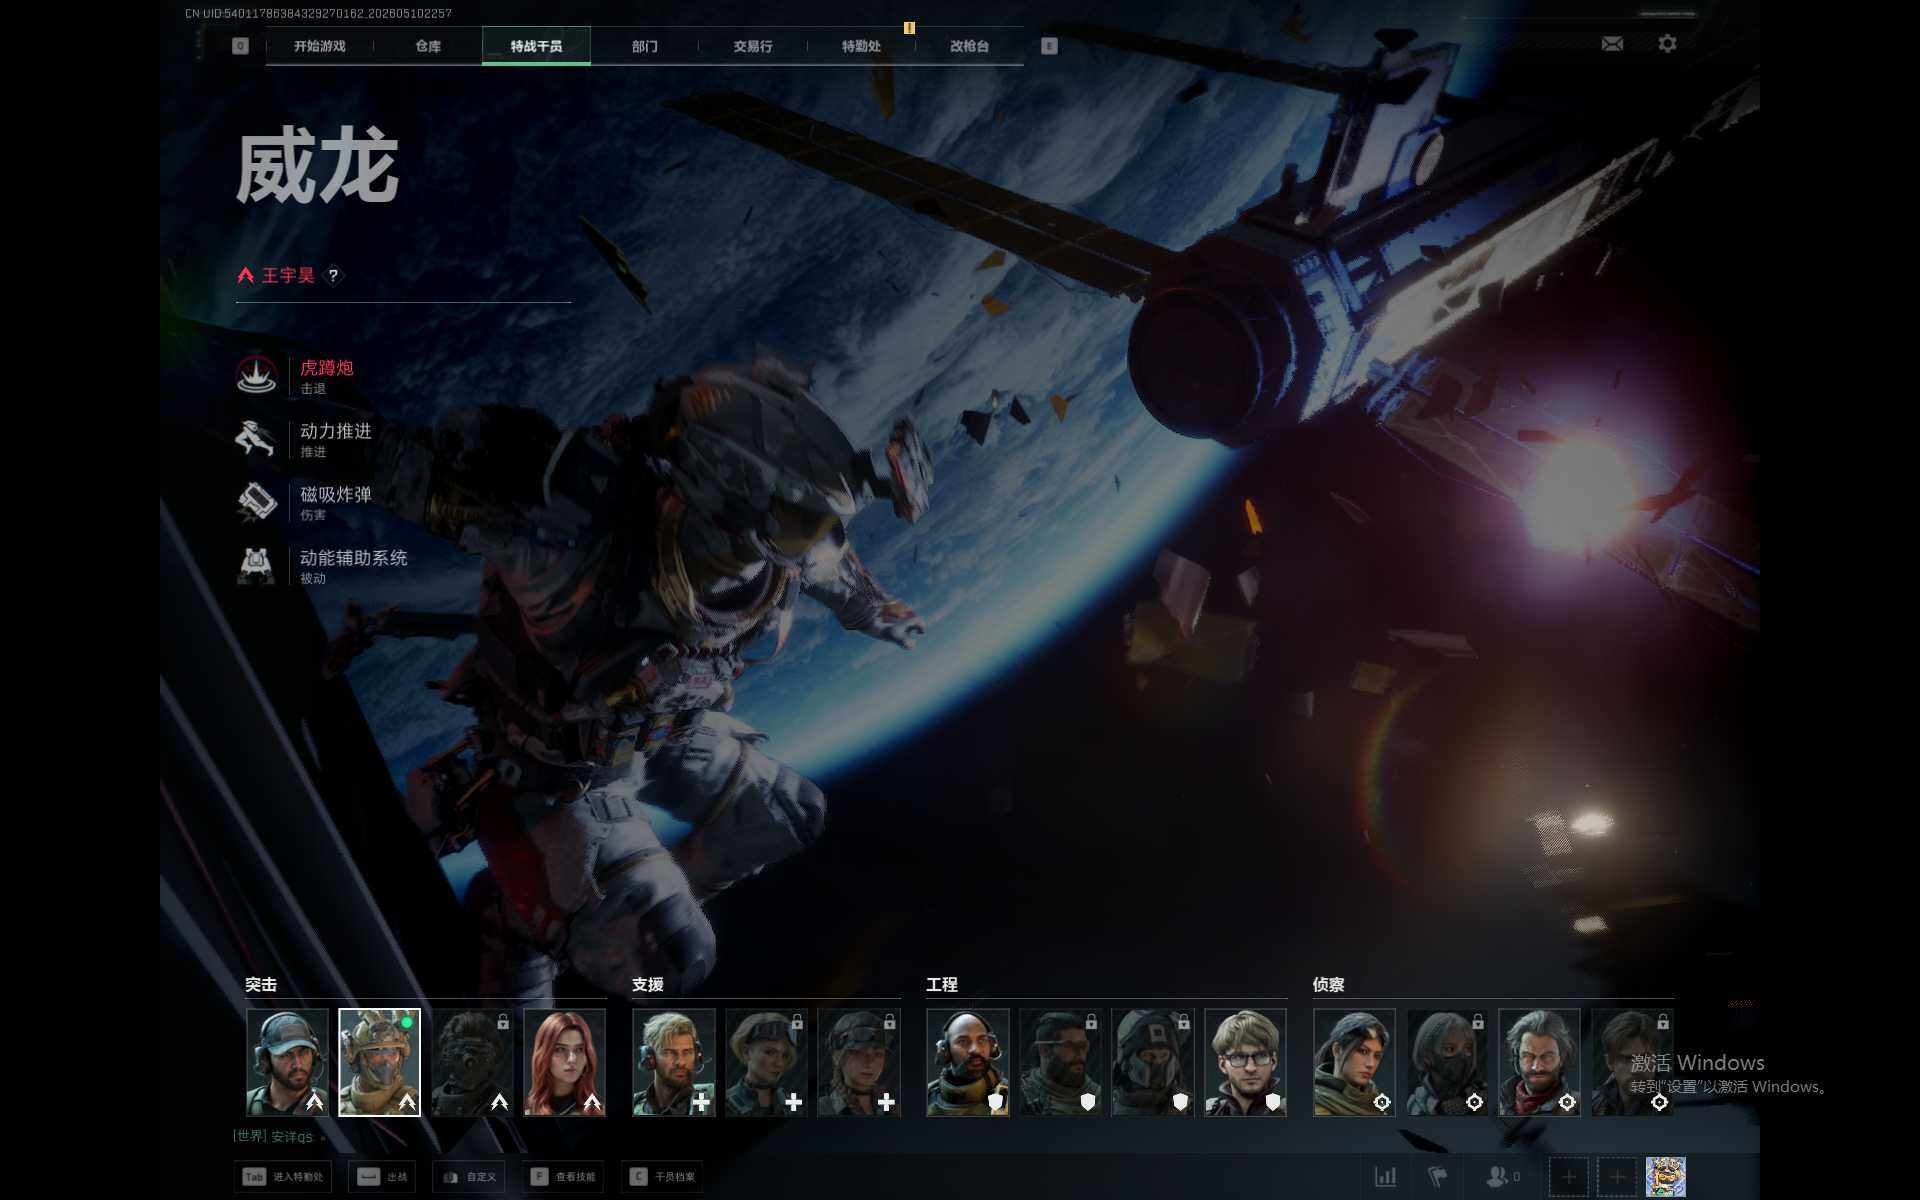Viewport: 1920px width, 1200px height.
Task: Select the red-haired female Assault operator
Action: click(565, 1062)
